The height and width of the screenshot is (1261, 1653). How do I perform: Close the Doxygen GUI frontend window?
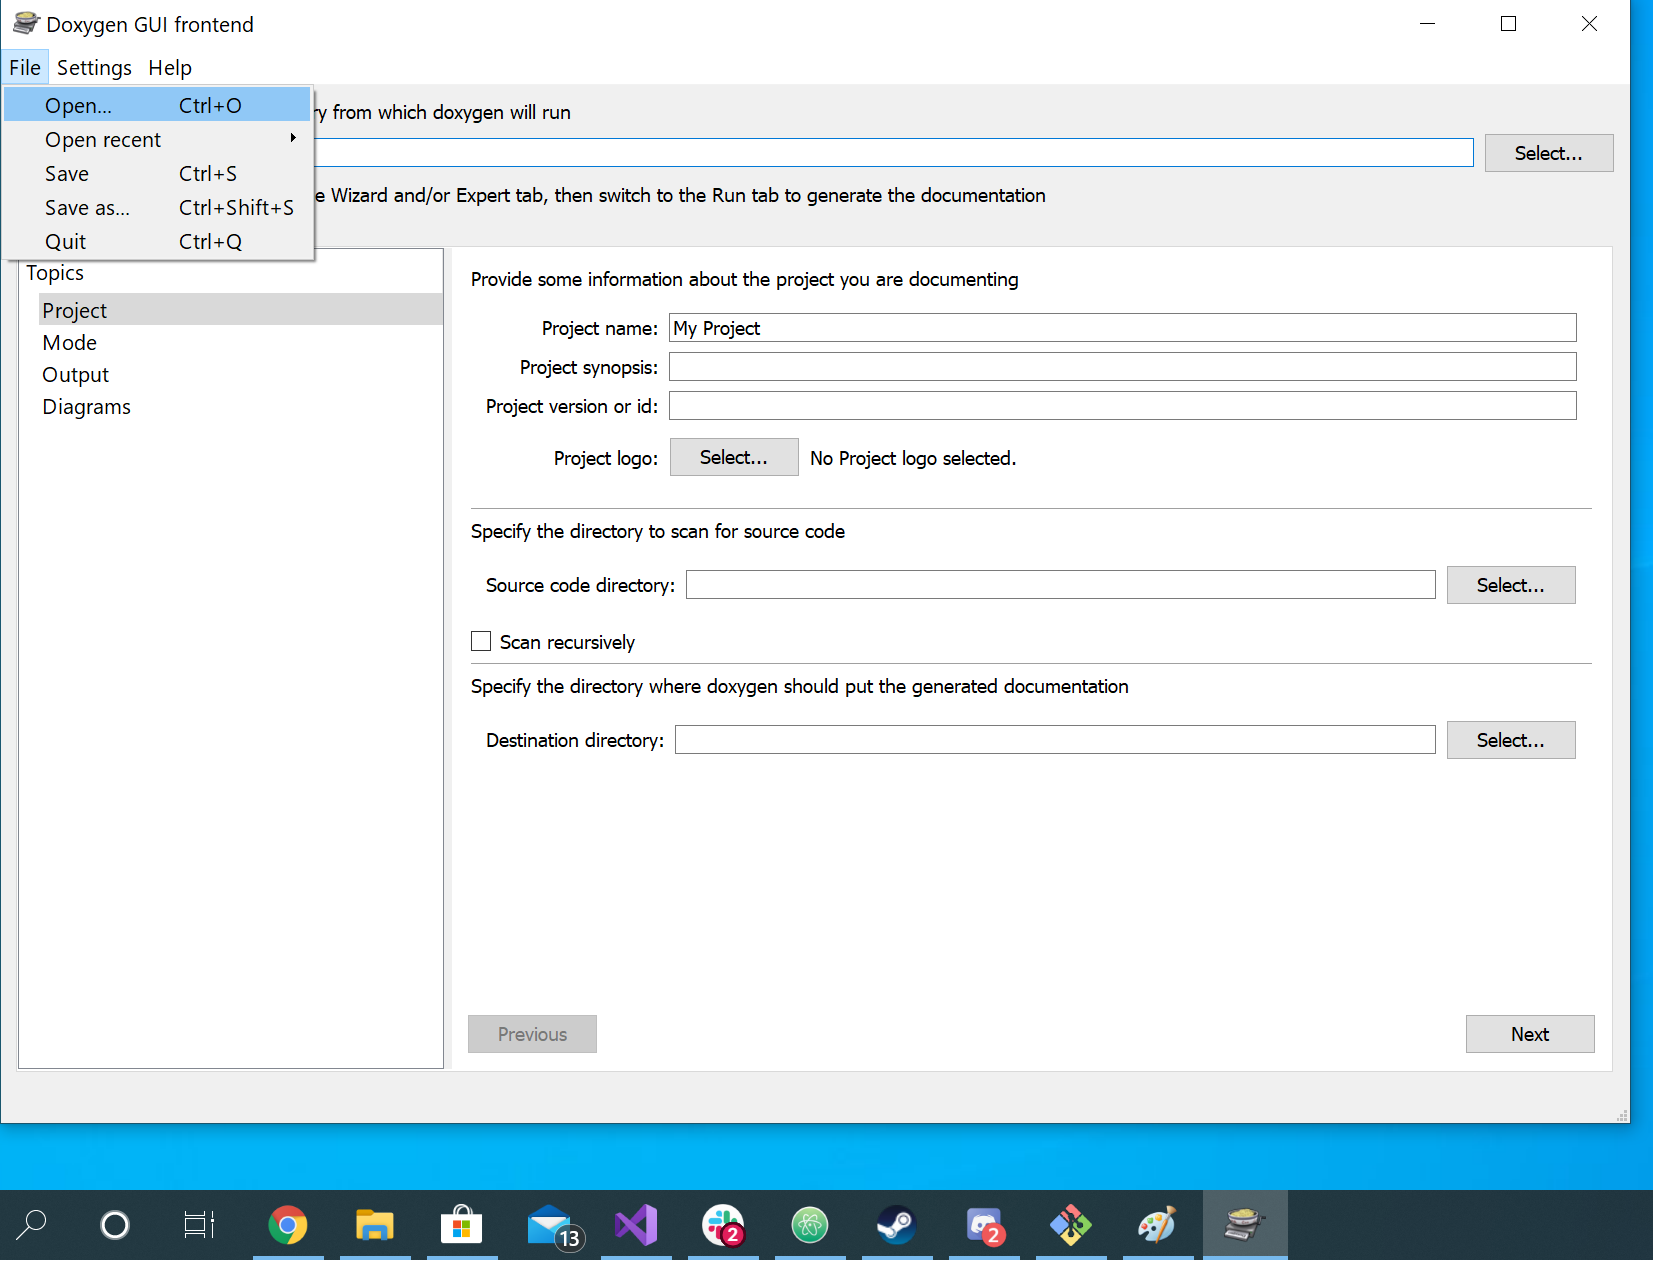pyautogui.click(x=1589, y=23)
